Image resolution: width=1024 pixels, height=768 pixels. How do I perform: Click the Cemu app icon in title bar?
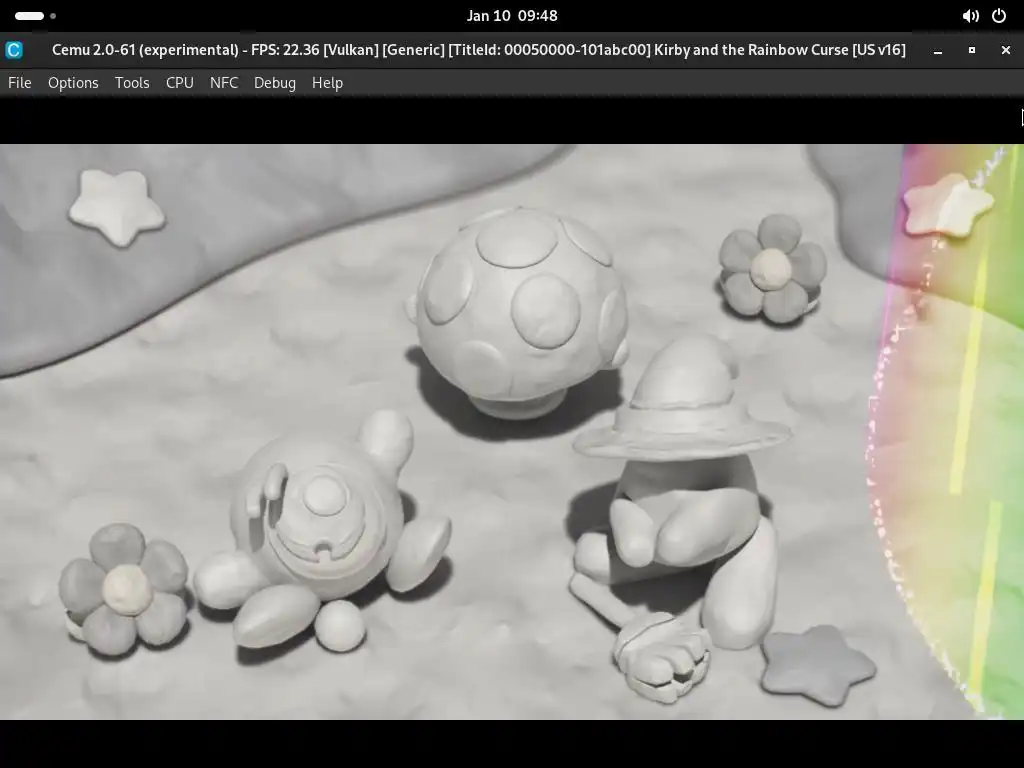14,50
